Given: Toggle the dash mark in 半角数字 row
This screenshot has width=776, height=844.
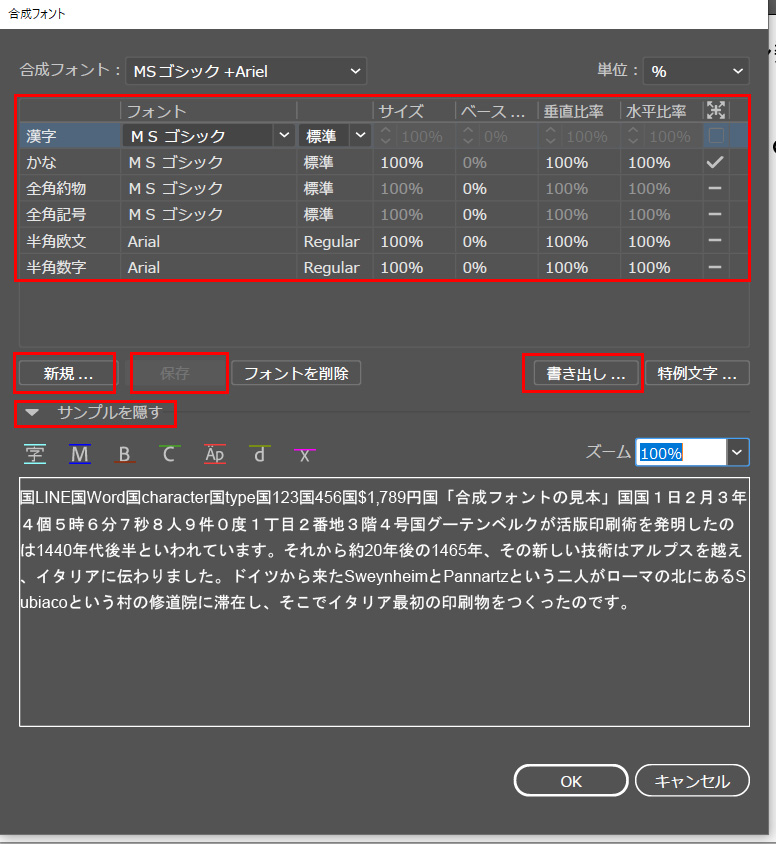Looking at the screenshot, I should coord(715,267).
